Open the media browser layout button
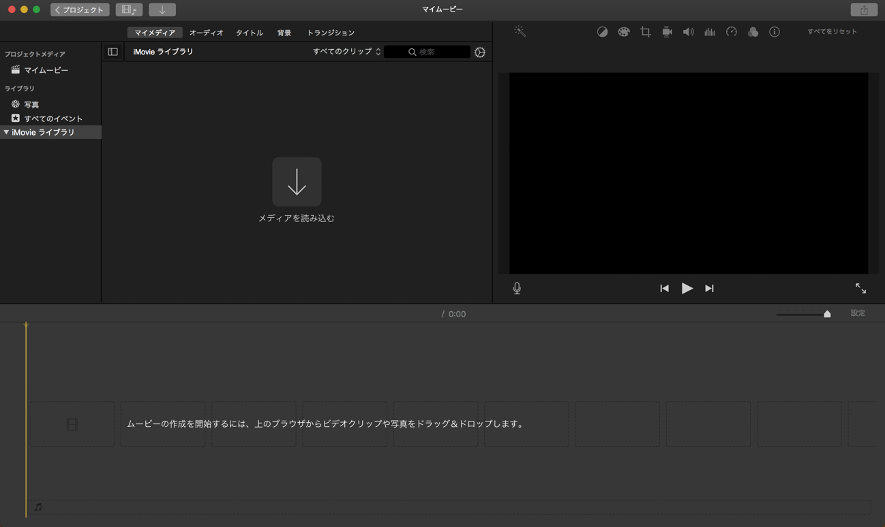885x527 pixels. click(x=129, y=10)
